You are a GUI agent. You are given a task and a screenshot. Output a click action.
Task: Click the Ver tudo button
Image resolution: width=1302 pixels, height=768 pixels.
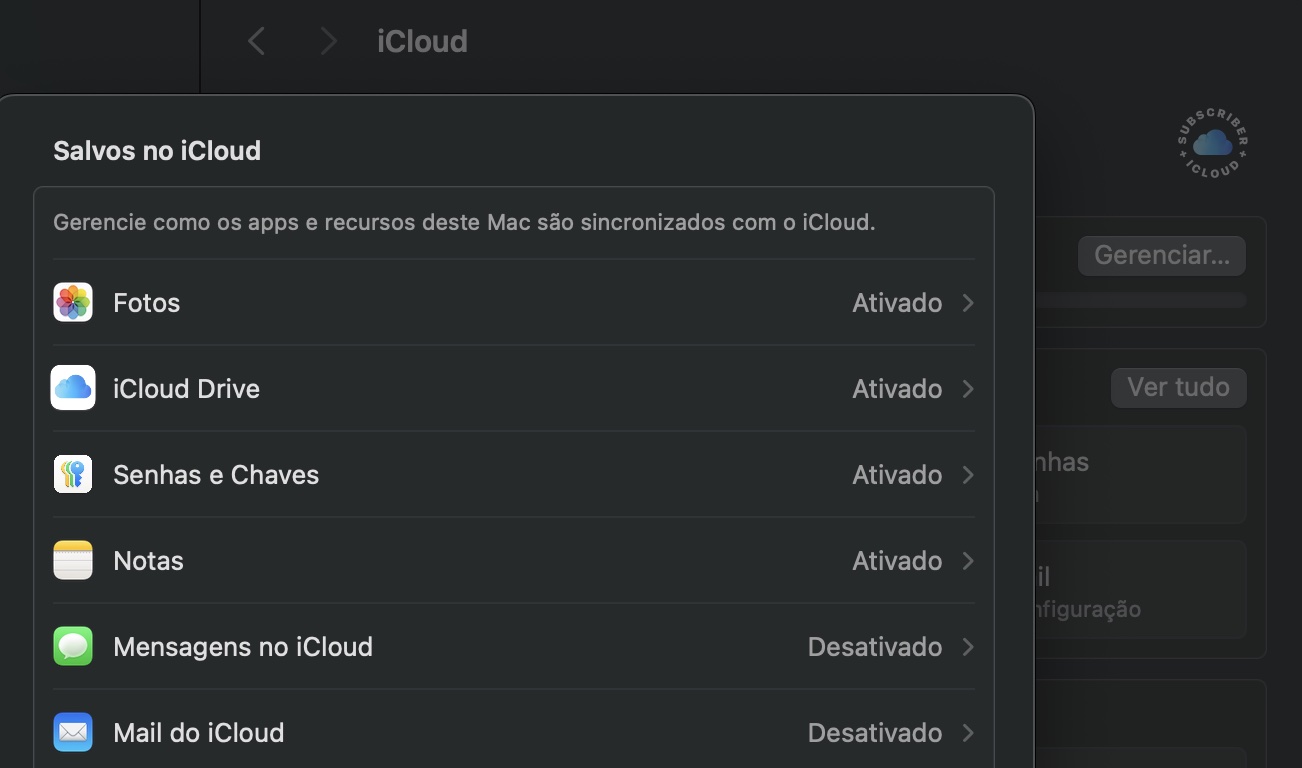point(1178,387)
